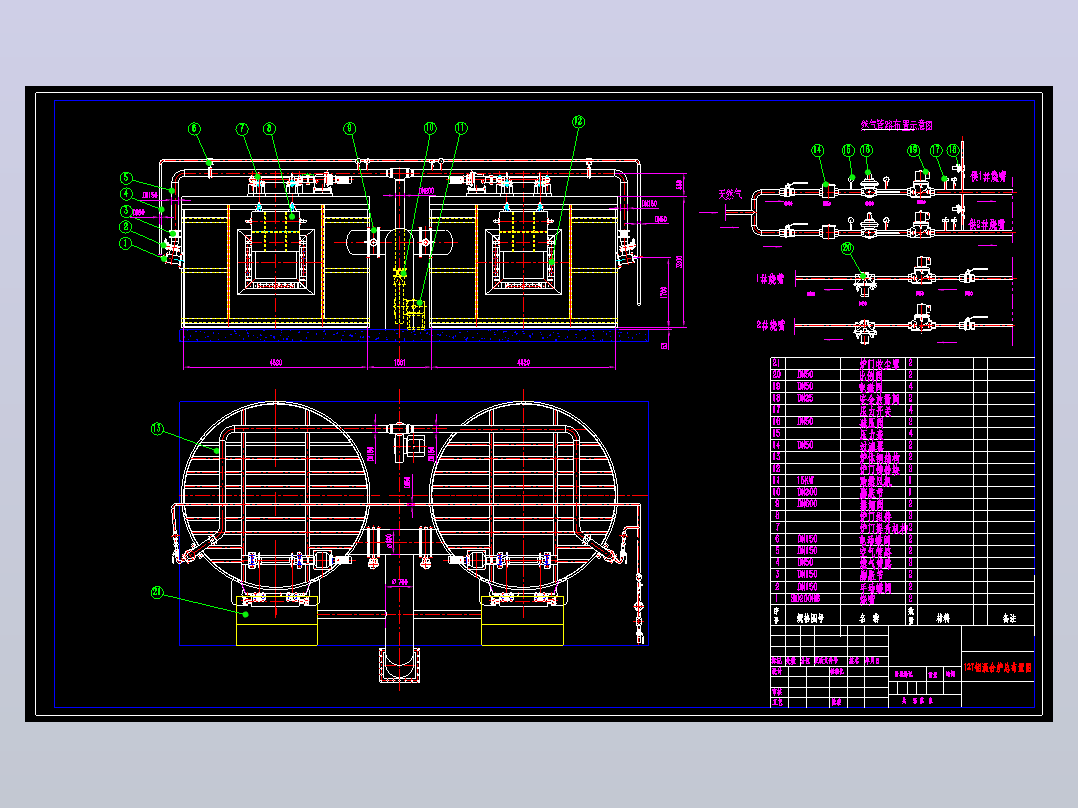1078x808 pixels.
Task: Select callout balloon number 18
Action: point(952,150)
